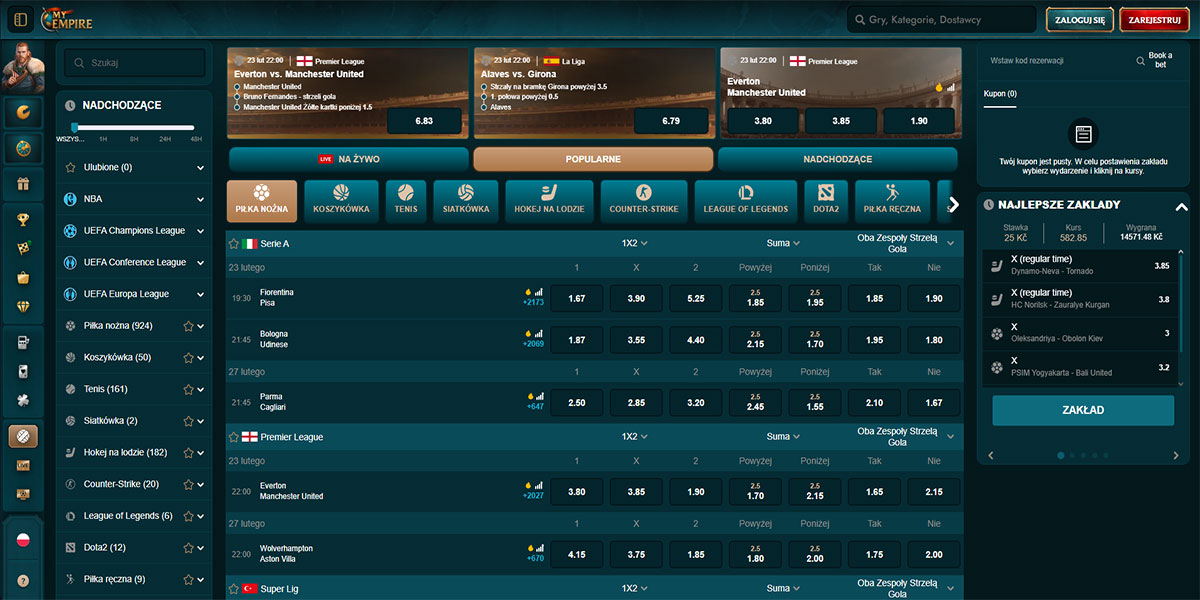The height and width of the screenshot is (600, 1200).
Task: Select the Tenis sport icon tile
Action: [x=405, y=201]
